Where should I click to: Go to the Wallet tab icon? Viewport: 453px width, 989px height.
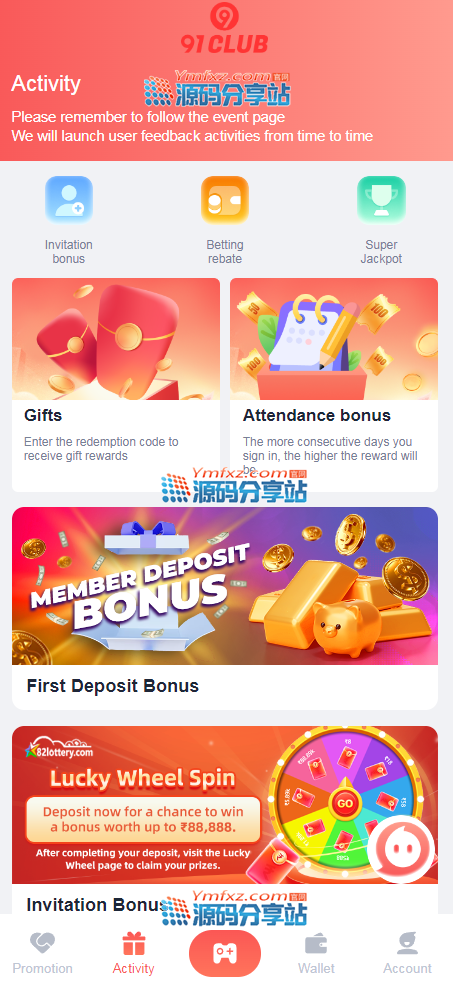click(316, 944)
